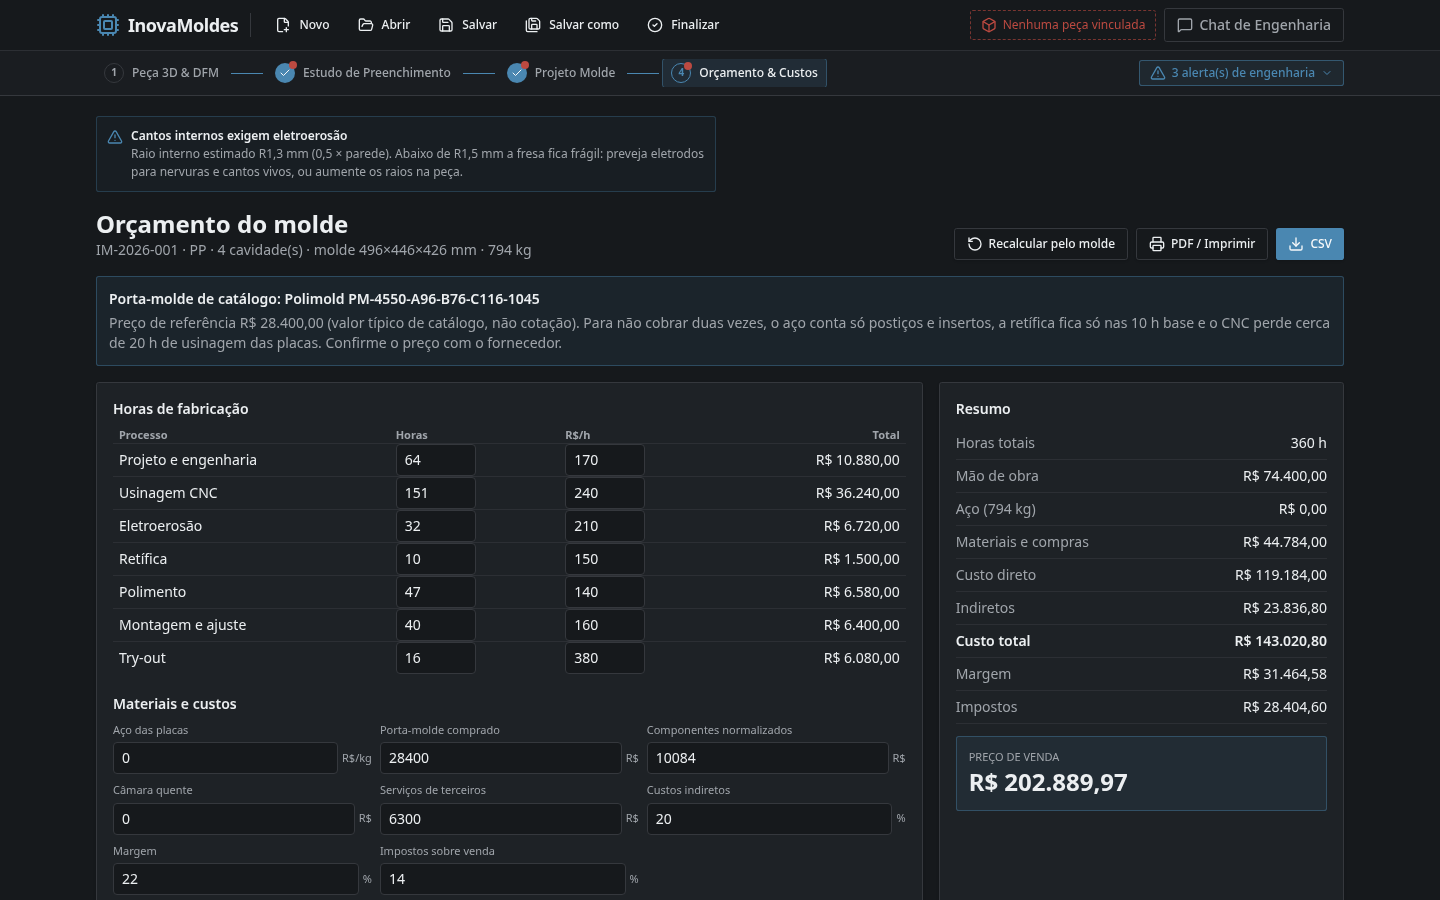Edit Impostos sobre venda field

502,879
